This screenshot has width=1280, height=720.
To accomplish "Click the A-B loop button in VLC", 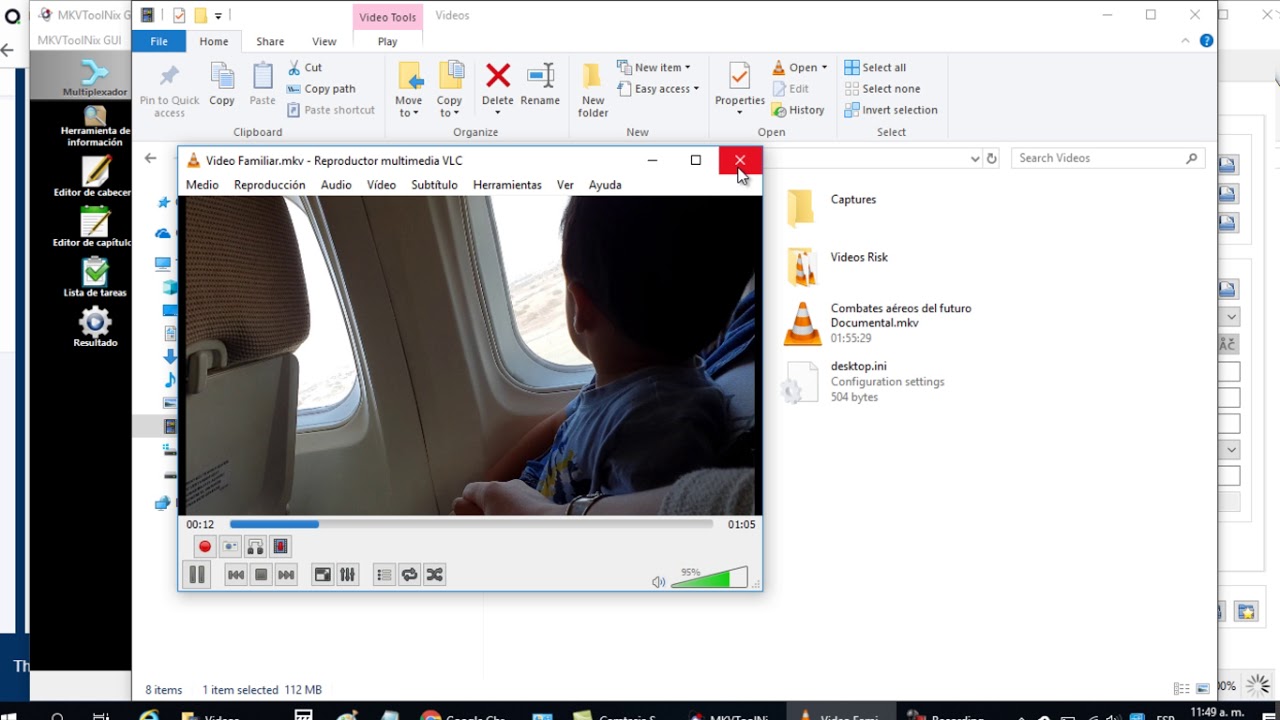I will pyautogui.click(x=255, y=546).
